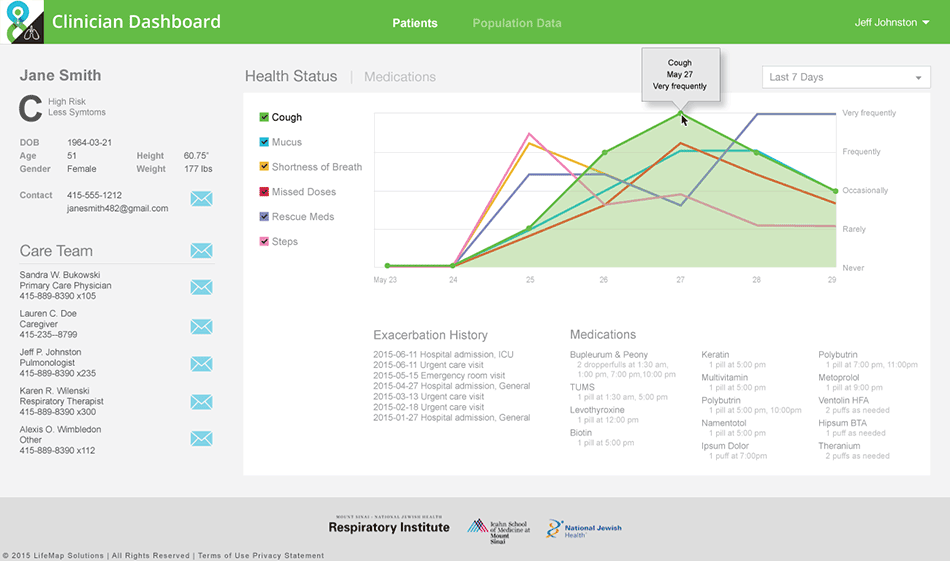This screenshot has height=561, width=950.
Task: Click the patient name Jane Smith
Action: click(x=61, y=75)
